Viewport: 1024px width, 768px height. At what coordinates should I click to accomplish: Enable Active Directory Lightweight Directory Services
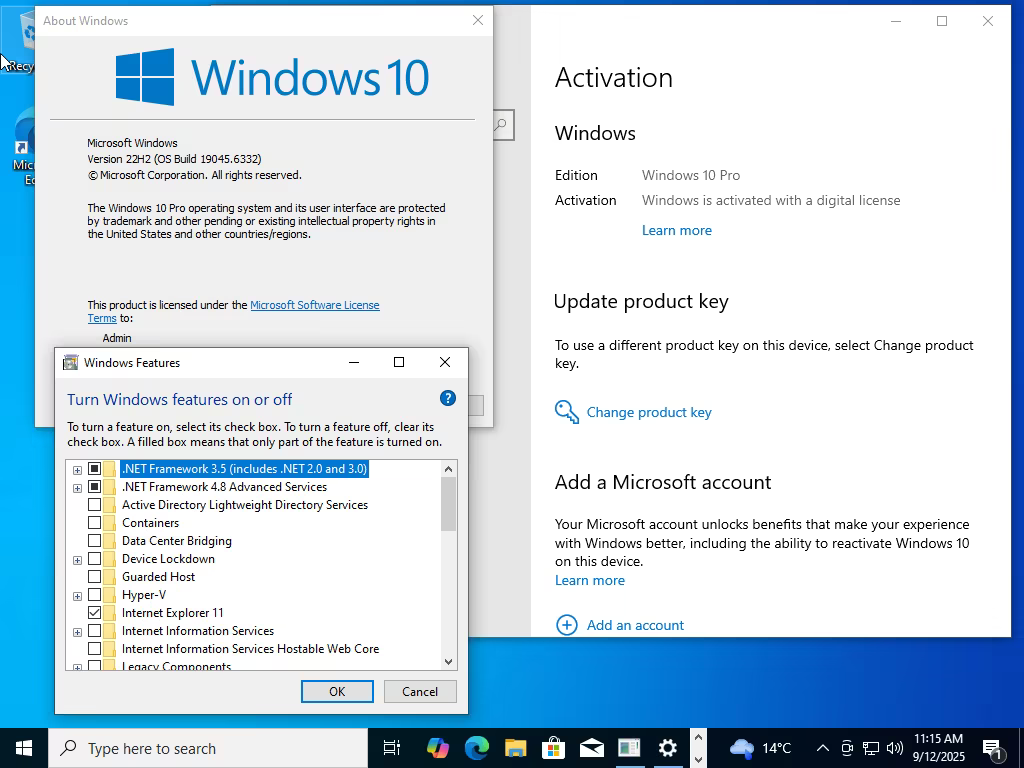tap(95, 505)
